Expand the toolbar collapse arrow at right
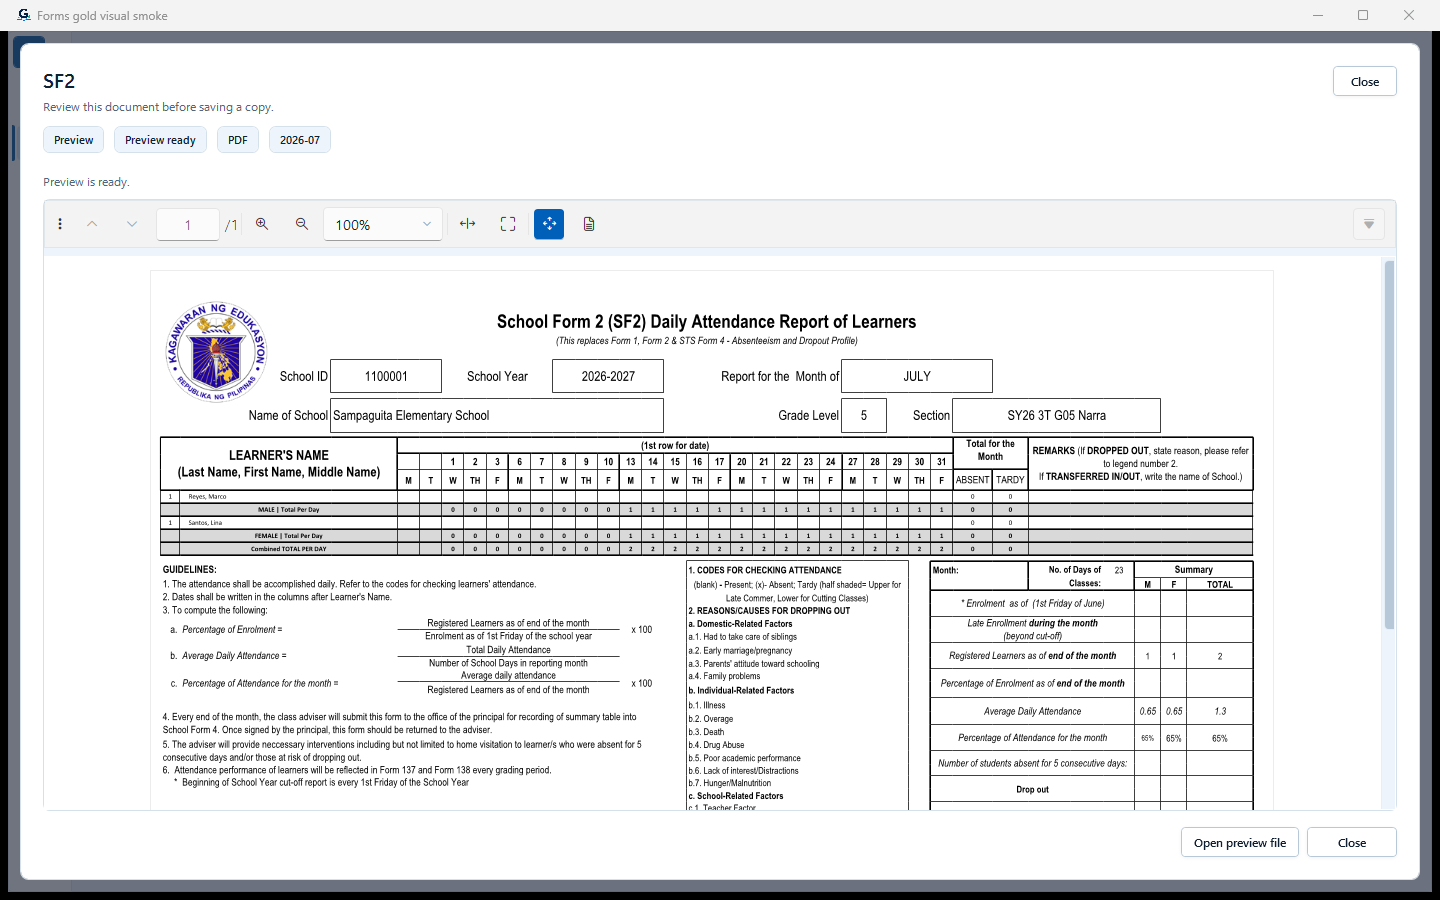 [x=1369, y=224]
